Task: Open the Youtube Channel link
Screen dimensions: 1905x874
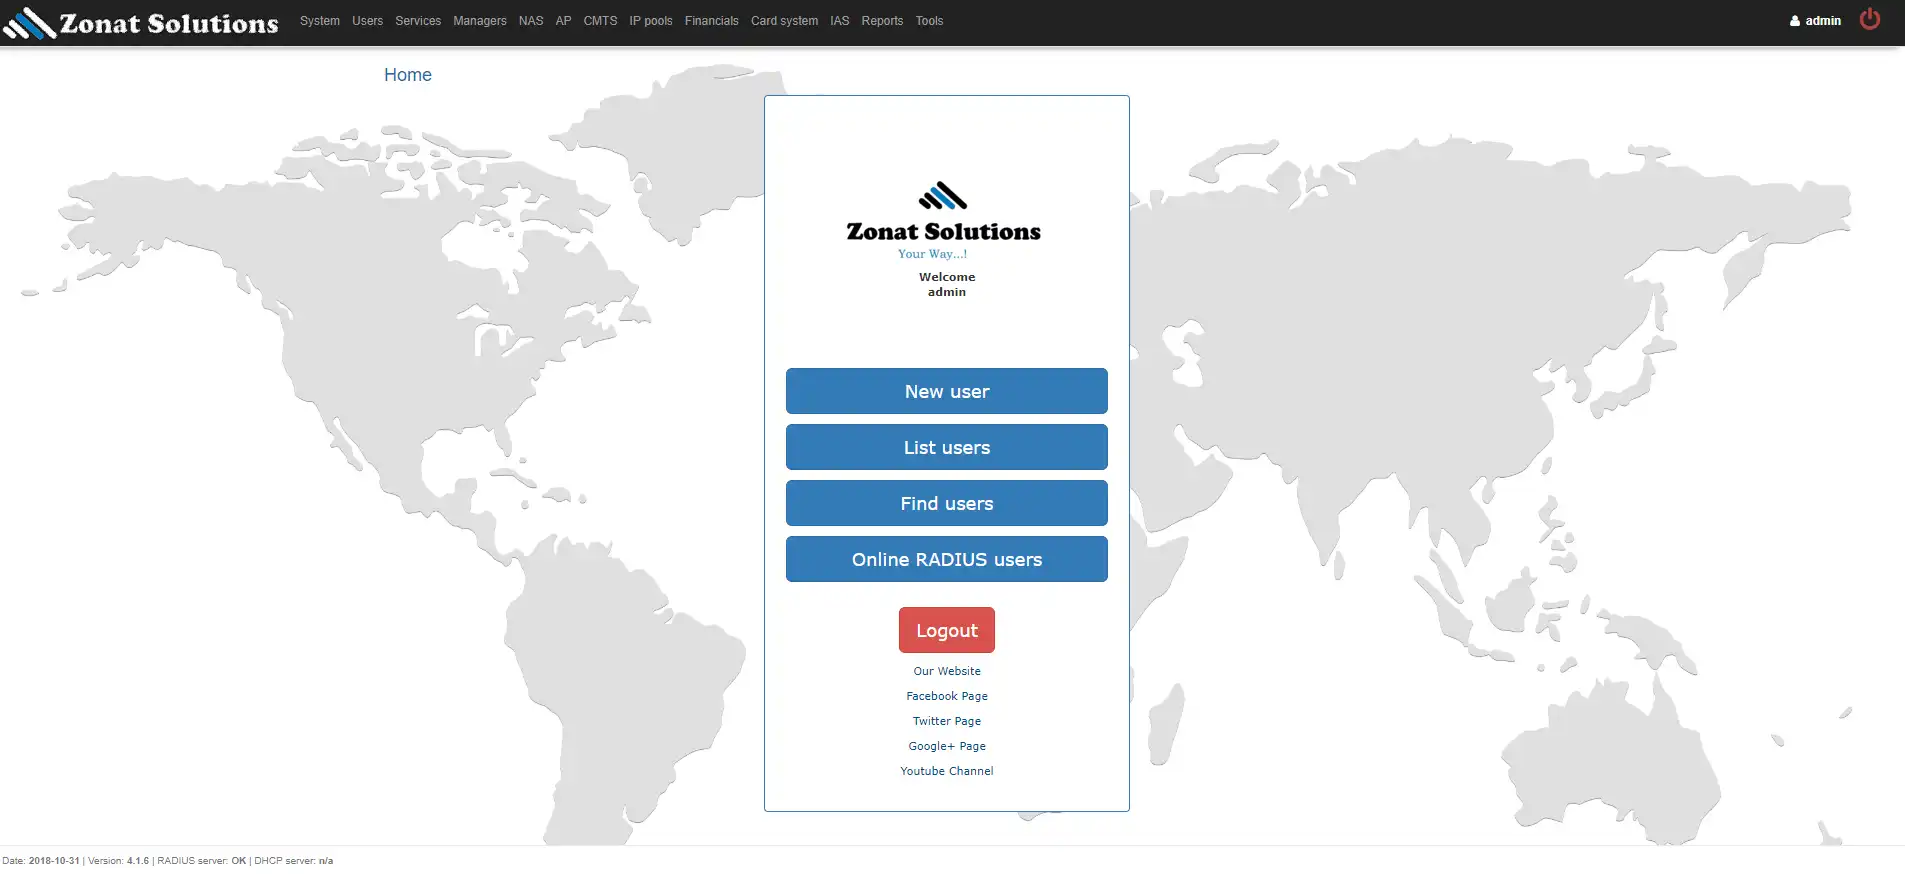Action: click(x=947, y=771)
